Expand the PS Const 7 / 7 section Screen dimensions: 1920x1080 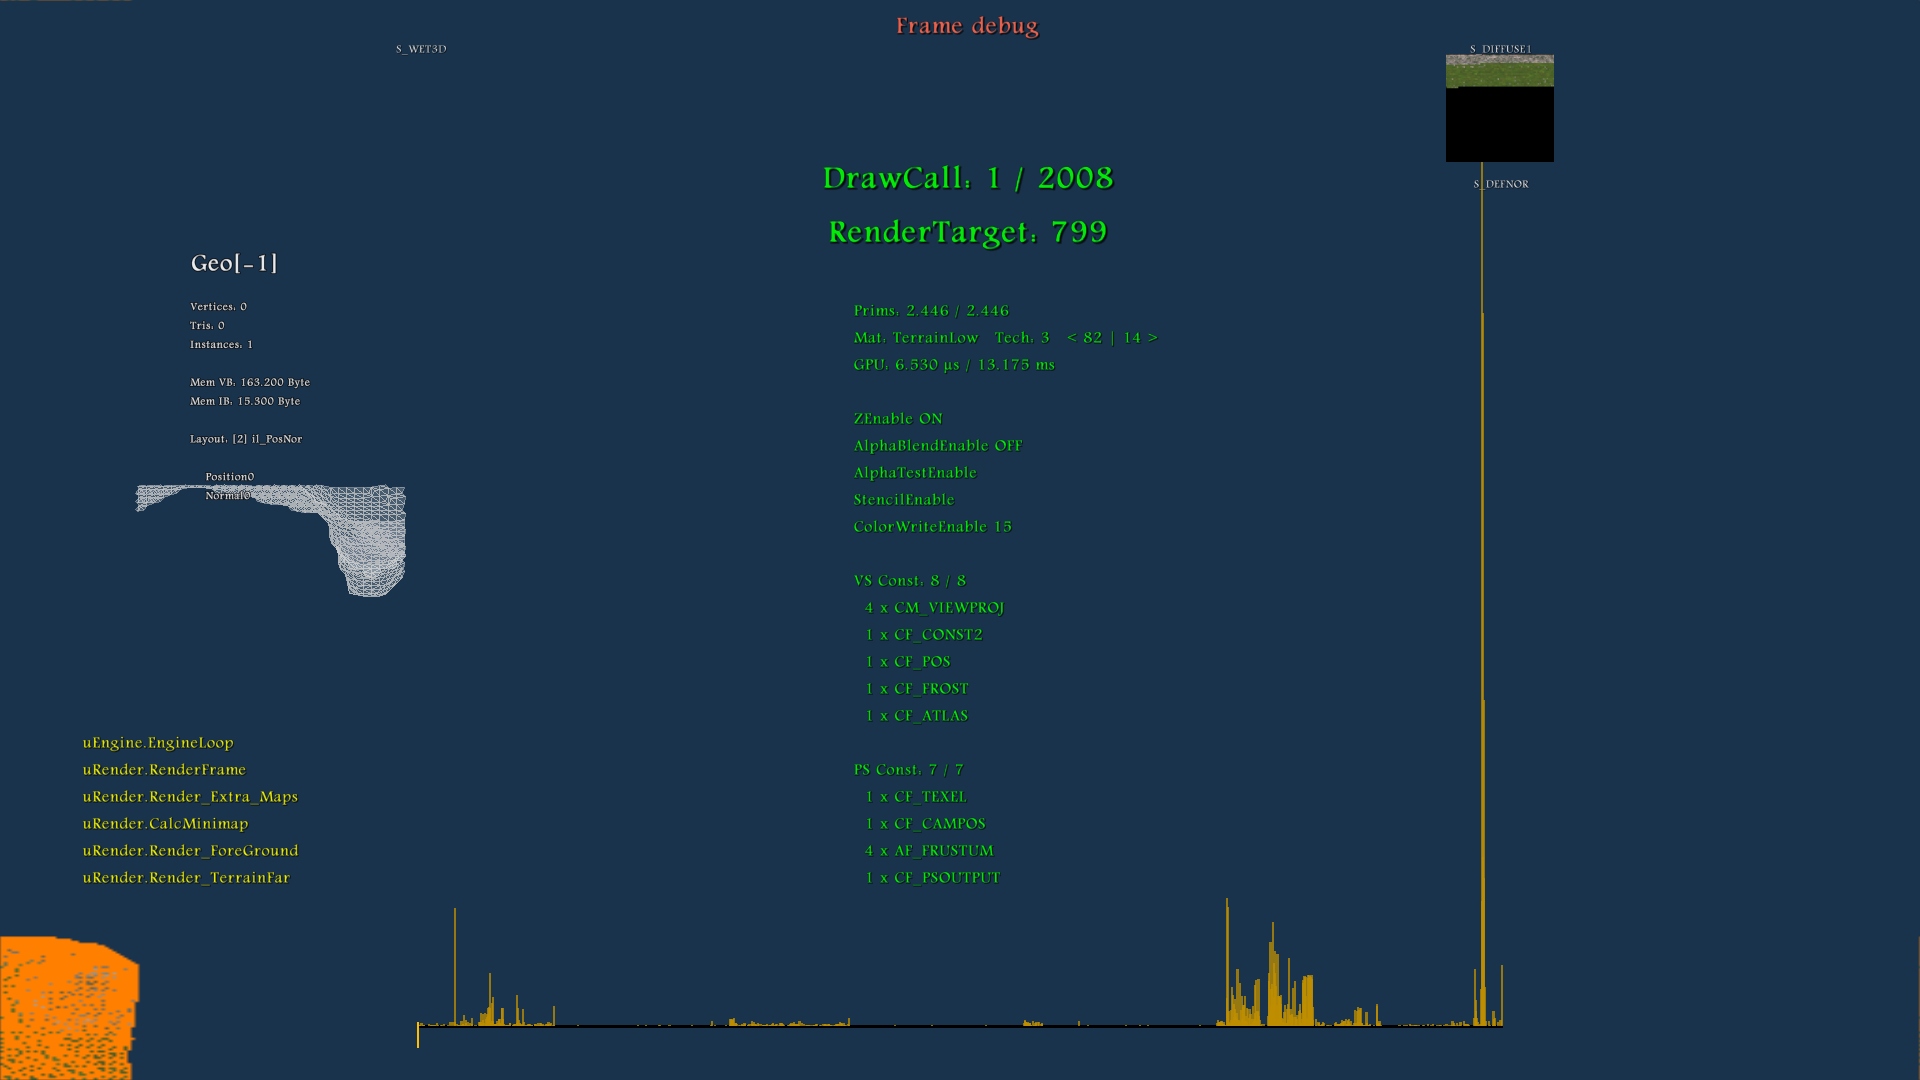(x=908, y=770)
